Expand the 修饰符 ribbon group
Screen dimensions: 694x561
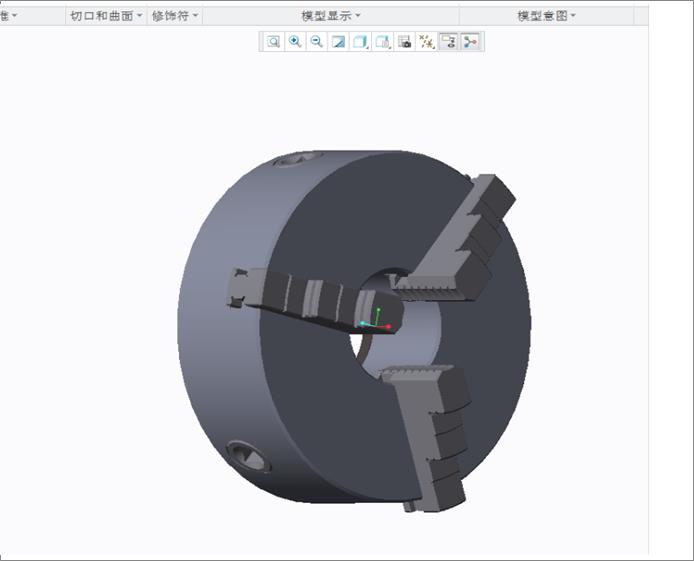pyautogui.click(x=175, y=16)
